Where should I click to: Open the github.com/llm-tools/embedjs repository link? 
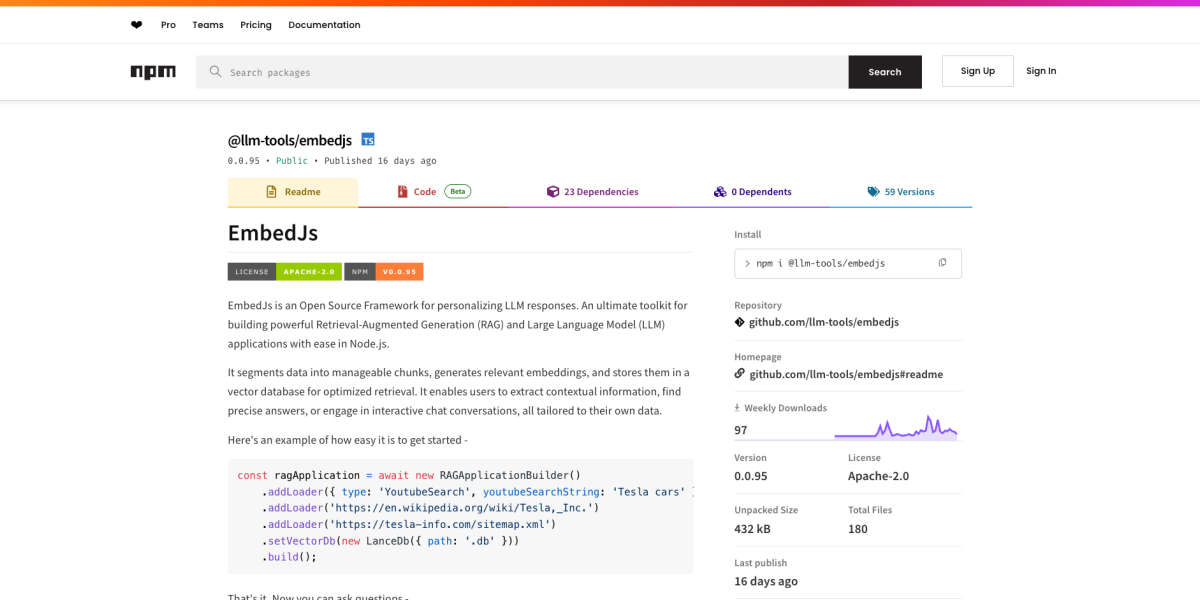click(x=823, y=321)
